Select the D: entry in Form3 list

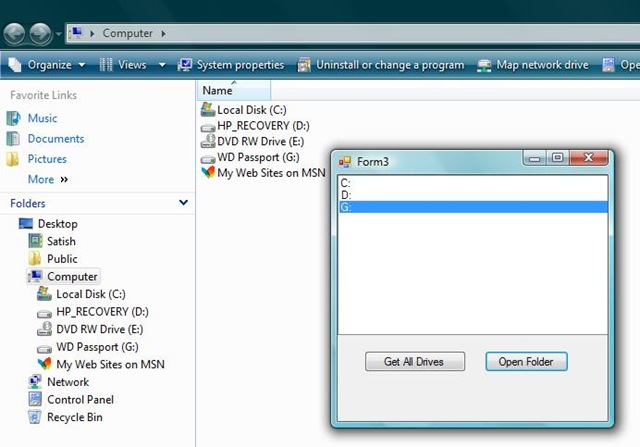pyautogui.click(x=473, y=195)
